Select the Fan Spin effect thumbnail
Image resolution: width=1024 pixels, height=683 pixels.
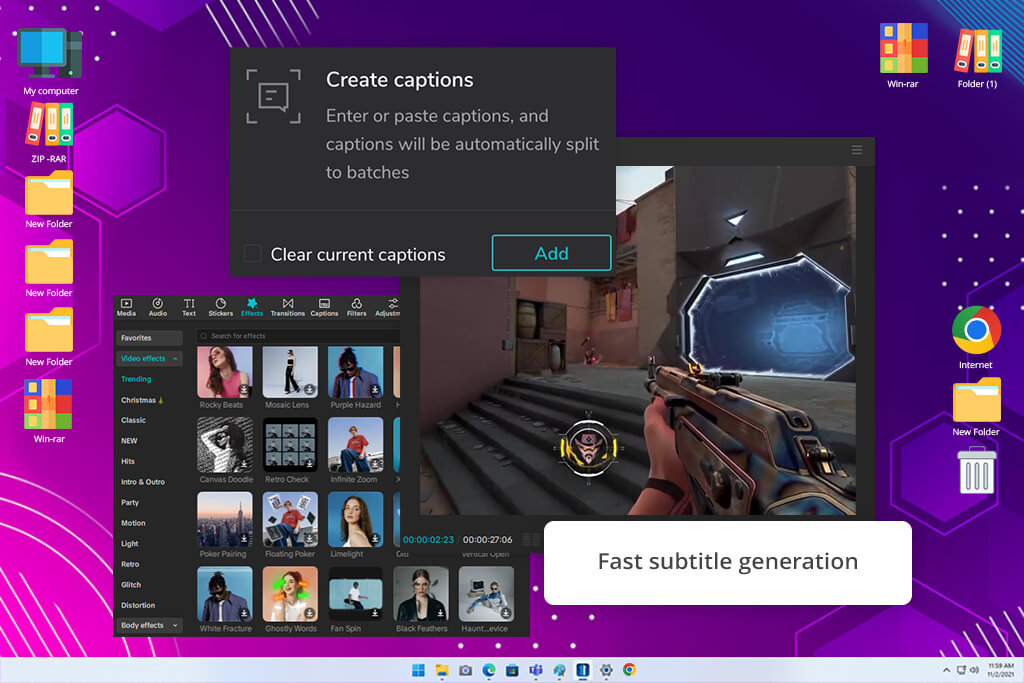pyautogui.click(x=355, y=594)
